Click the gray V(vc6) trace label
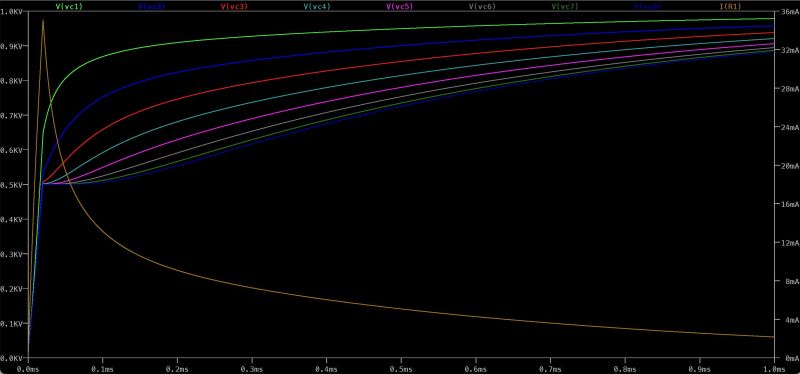This screenshot has width=800, height=374. [x=482, y=6]
